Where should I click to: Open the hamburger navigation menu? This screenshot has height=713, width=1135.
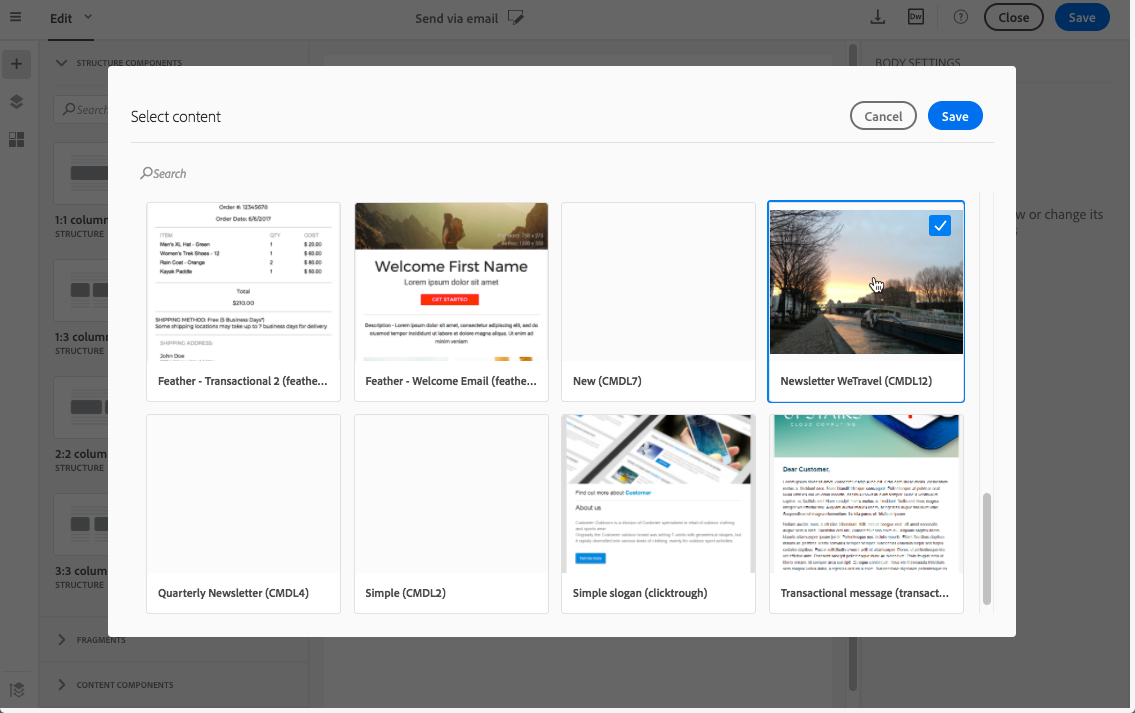pos(15,17)
